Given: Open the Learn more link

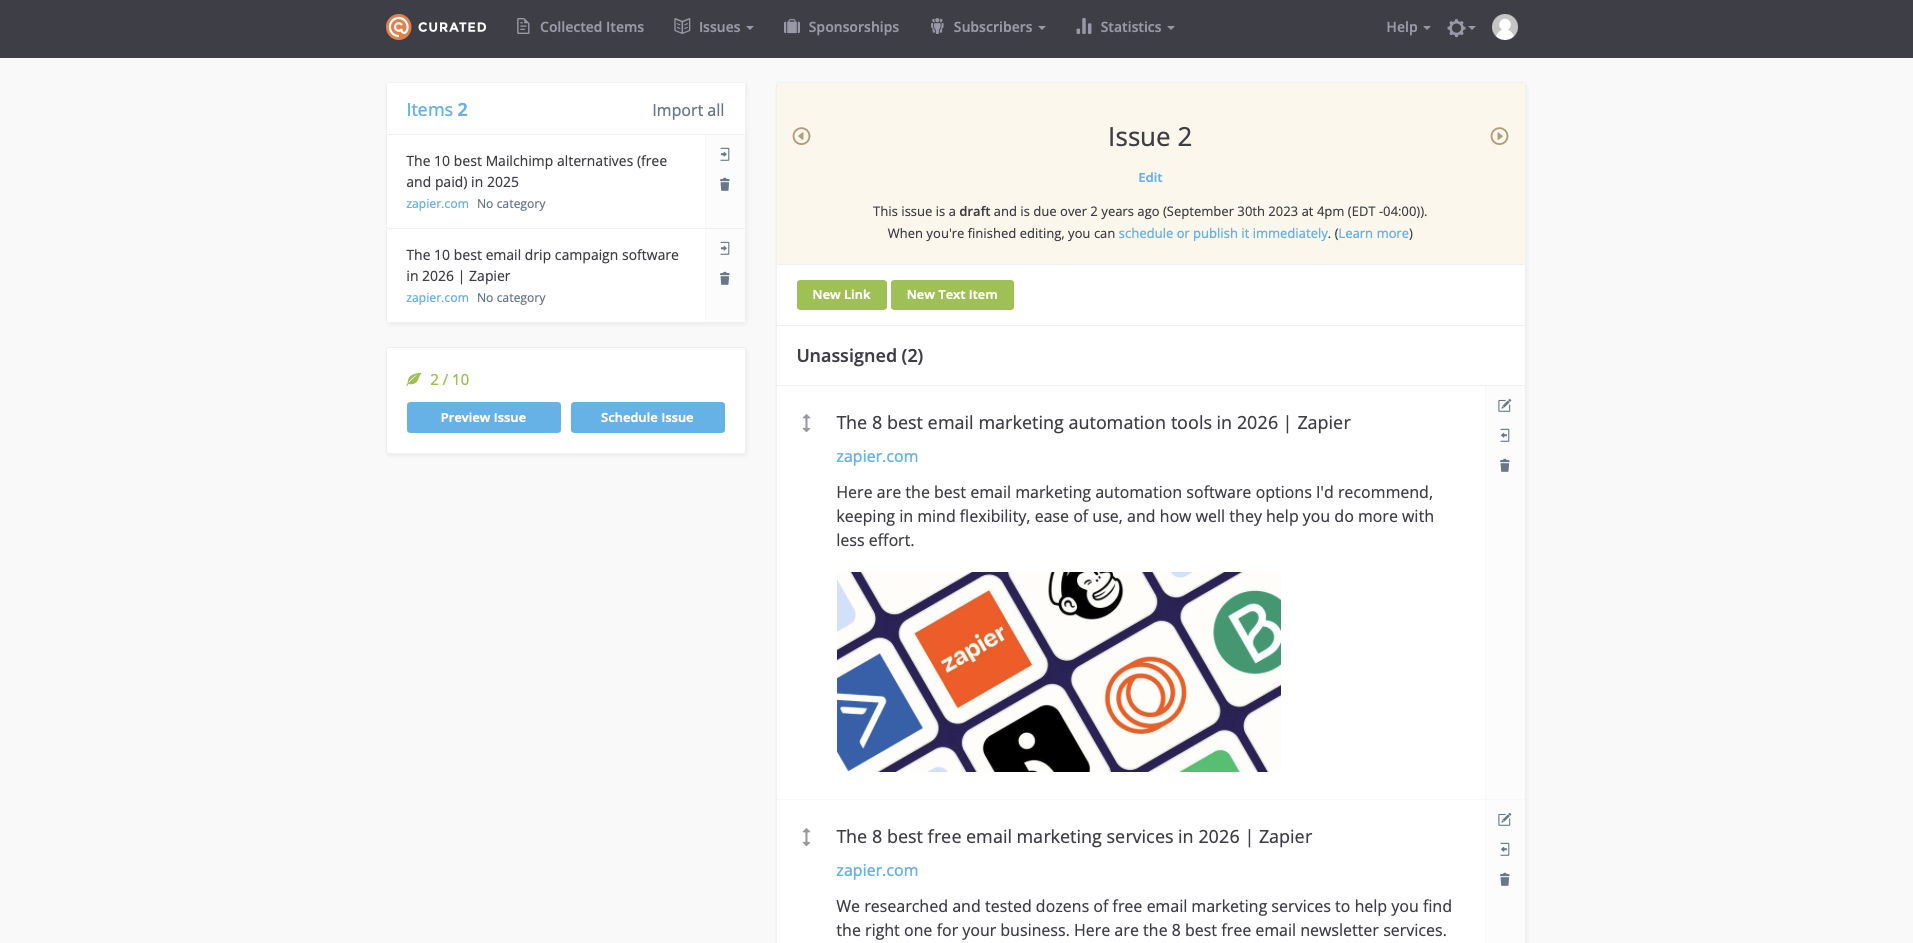Looking at the screenshot, I should (x=1372, y=233).
